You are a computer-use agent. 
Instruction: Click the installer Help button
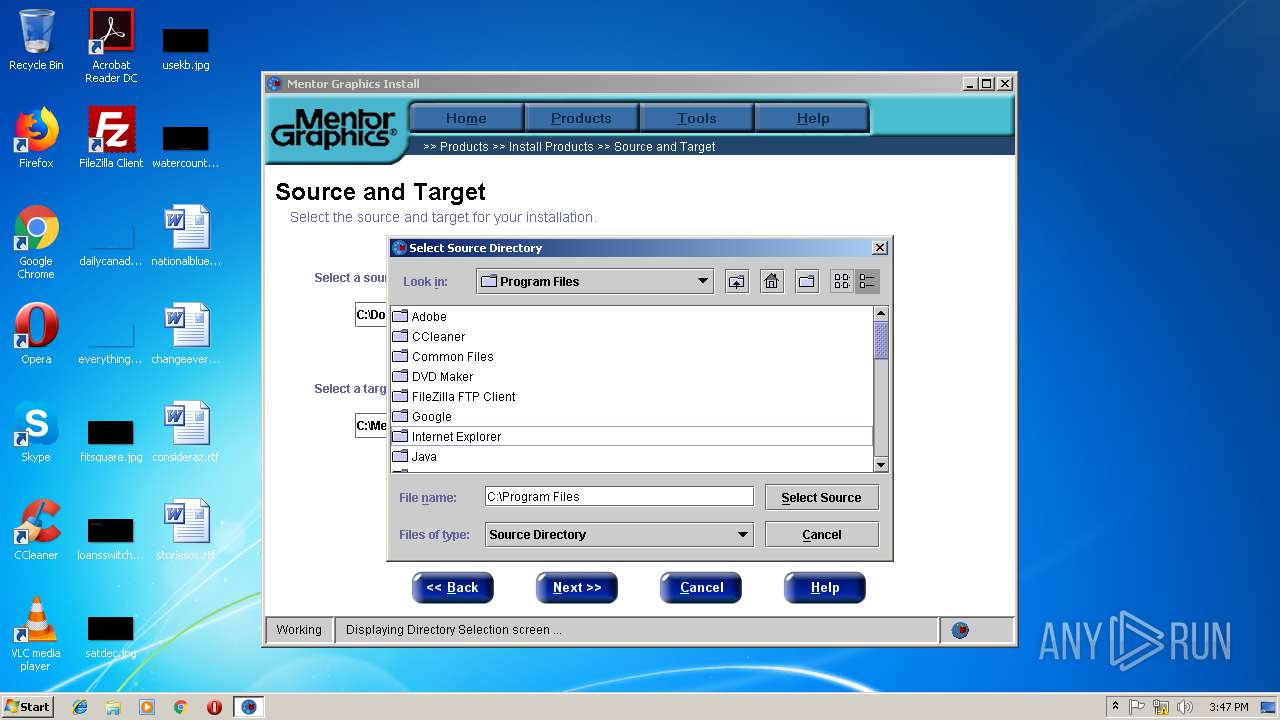pos(825,588)
